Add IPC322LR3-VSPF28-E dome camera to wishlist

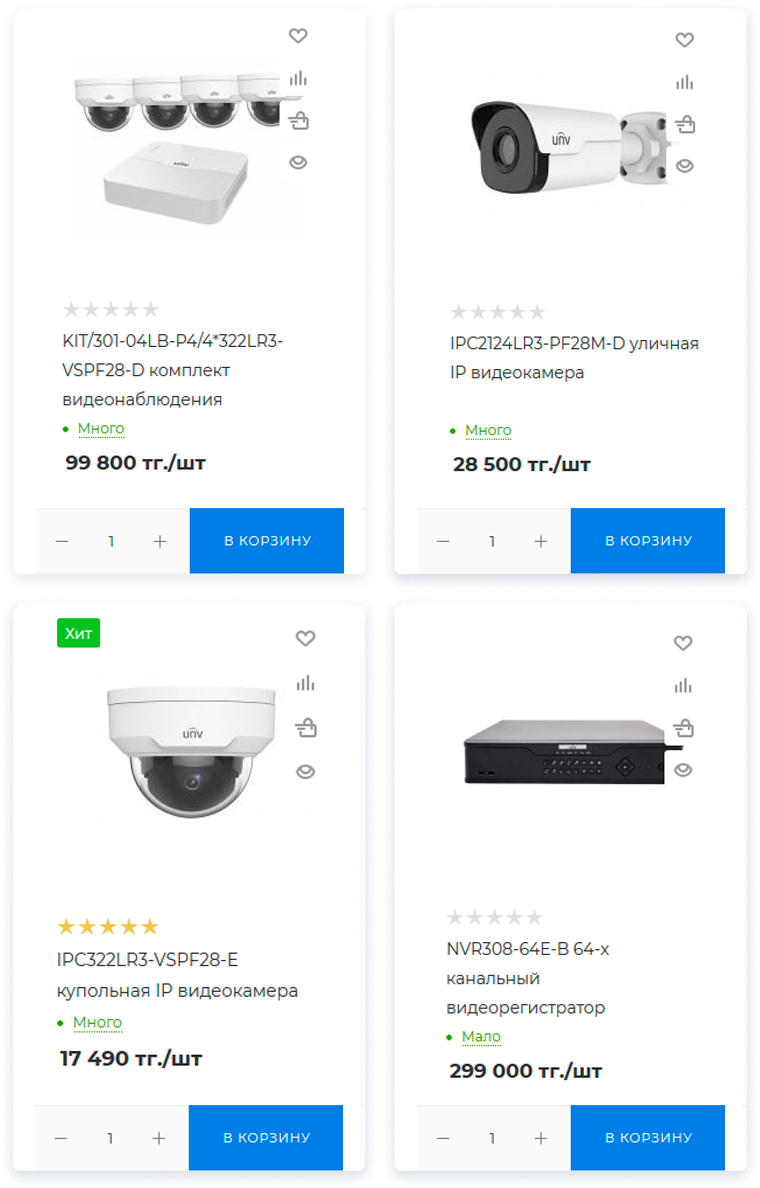coord(305,639)
